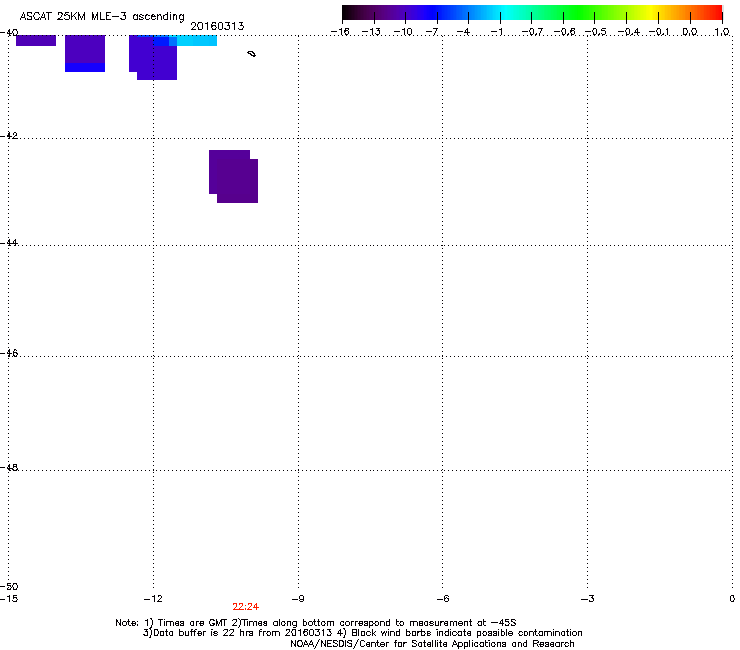Click the colorbar label -0.7
Screen dimensions: 740x650
coord(532,32)
